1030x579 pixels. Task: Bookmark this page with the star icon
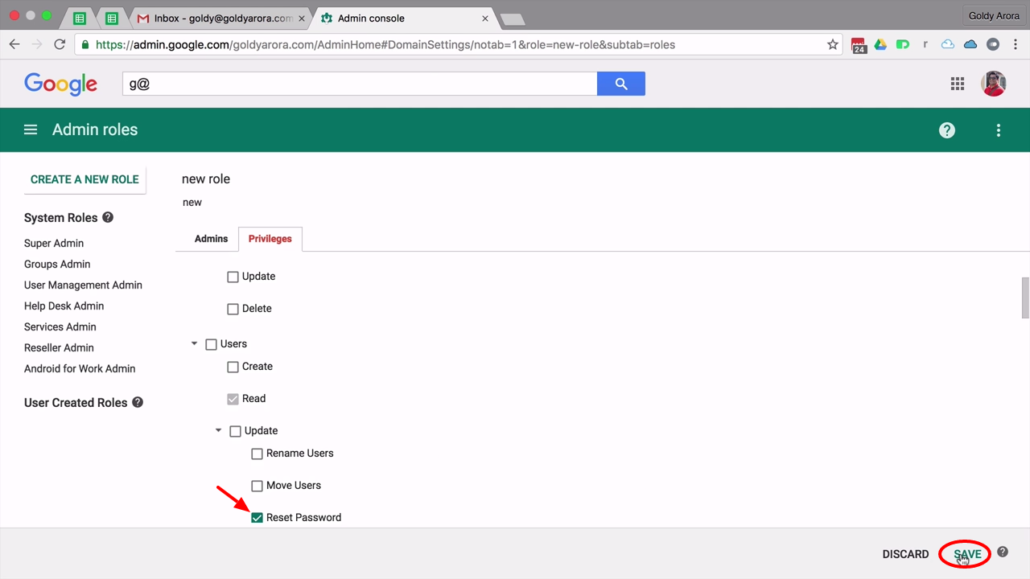tap(832, 45)
